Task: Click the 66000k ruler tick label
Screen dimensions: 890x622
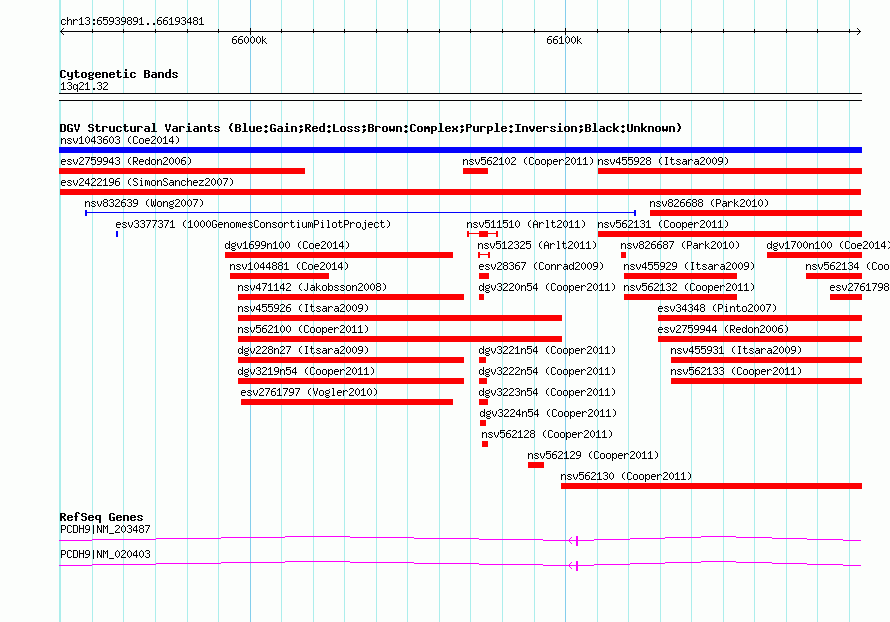Action: (x=249, y=40)
